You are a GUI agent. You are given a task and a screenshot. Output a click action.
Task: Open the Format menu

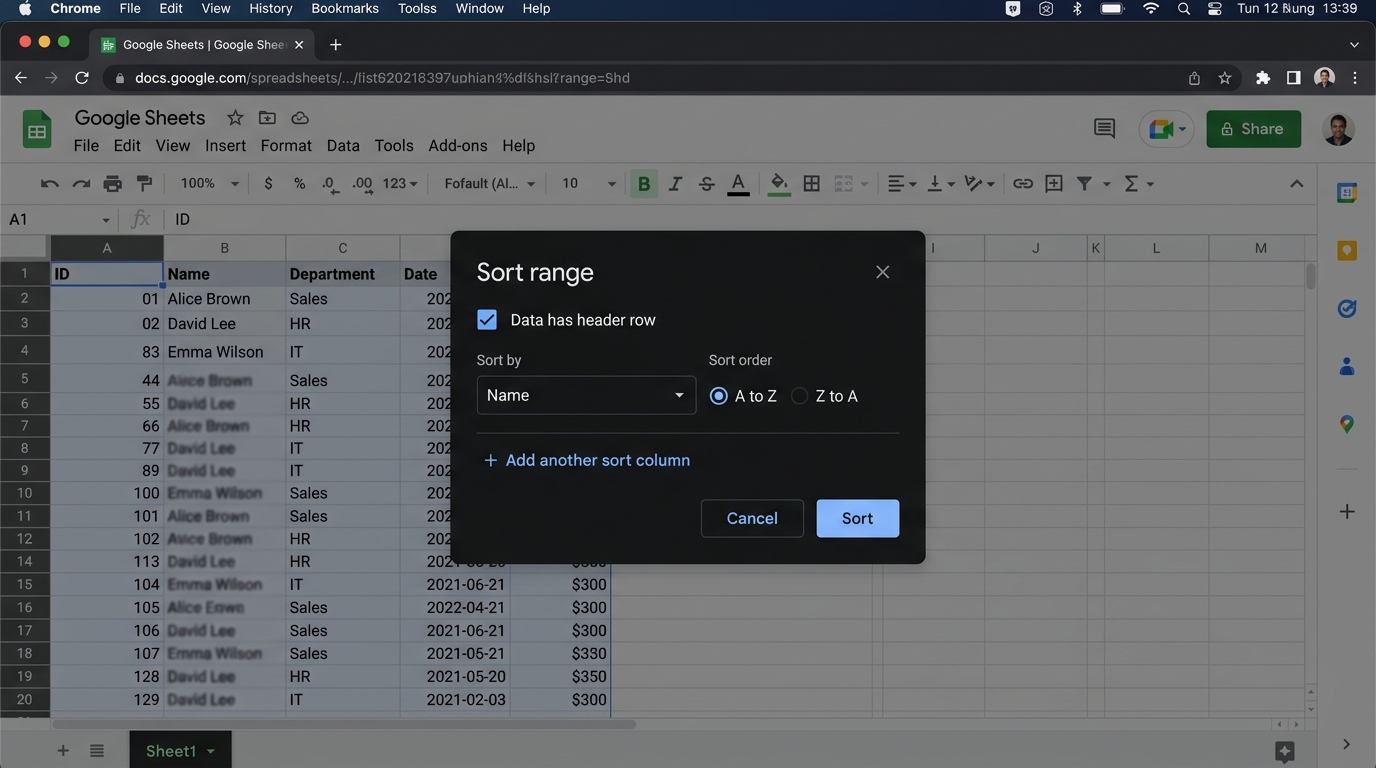[286, 146]
